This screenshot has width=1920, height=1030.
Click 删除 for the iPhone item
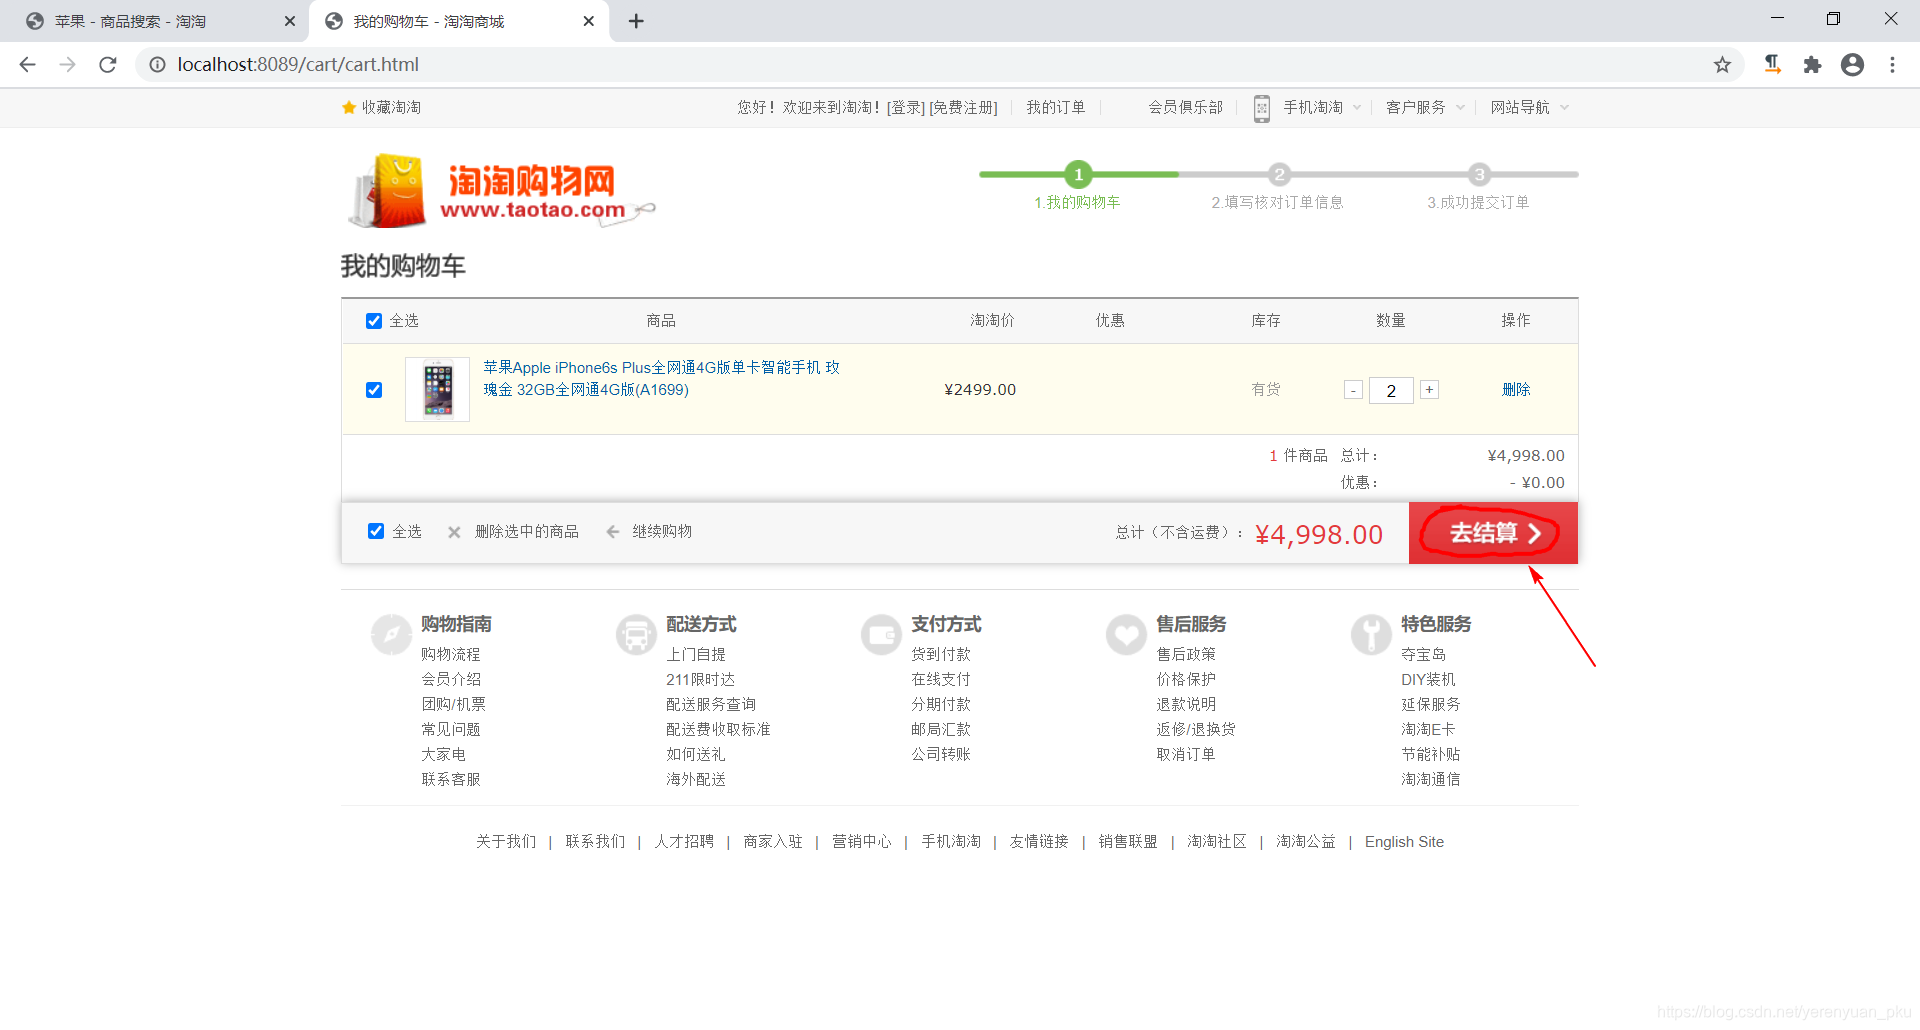[1516, 390]
